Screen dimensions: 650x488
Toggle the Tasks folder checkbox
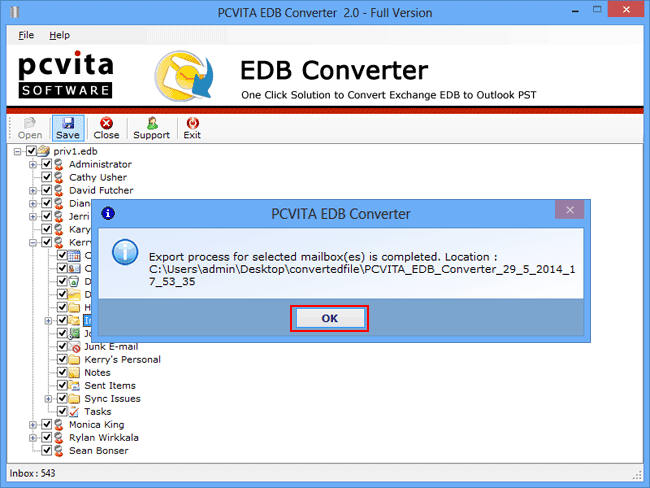62,411
